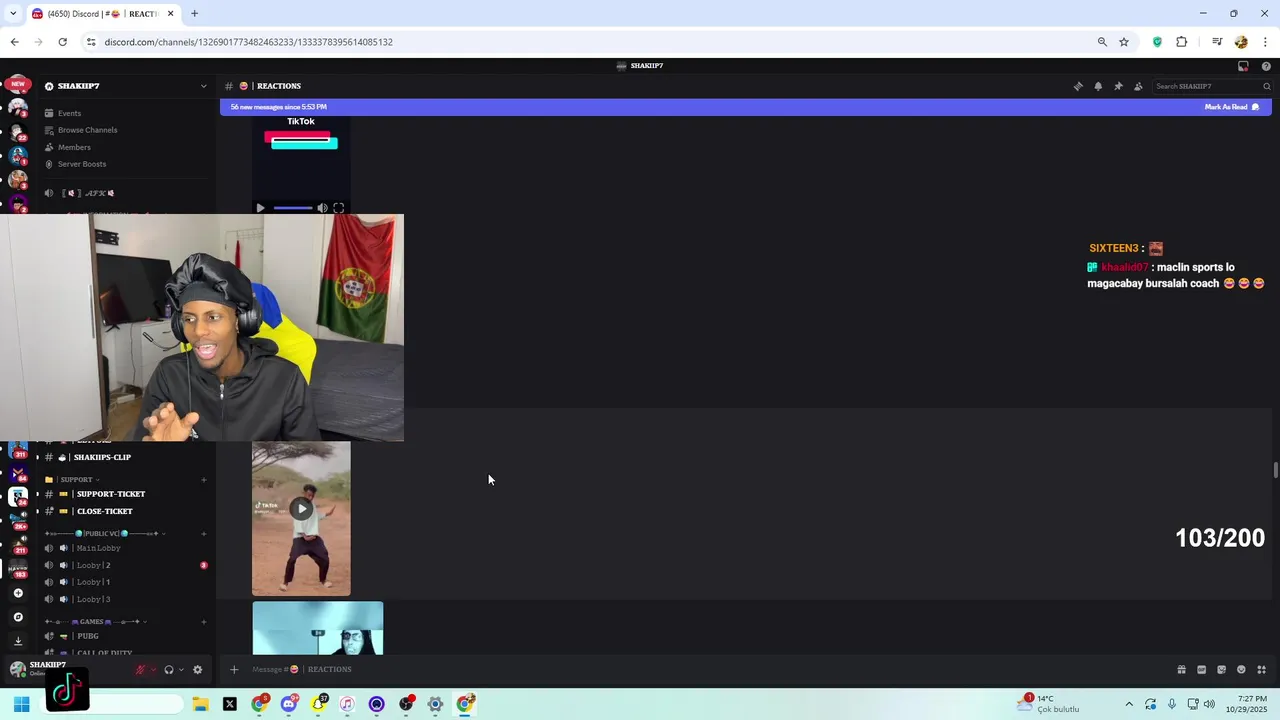Open emoji picker in message bar
This screenshot has height=720, width=1280.
pos(1241,669)
